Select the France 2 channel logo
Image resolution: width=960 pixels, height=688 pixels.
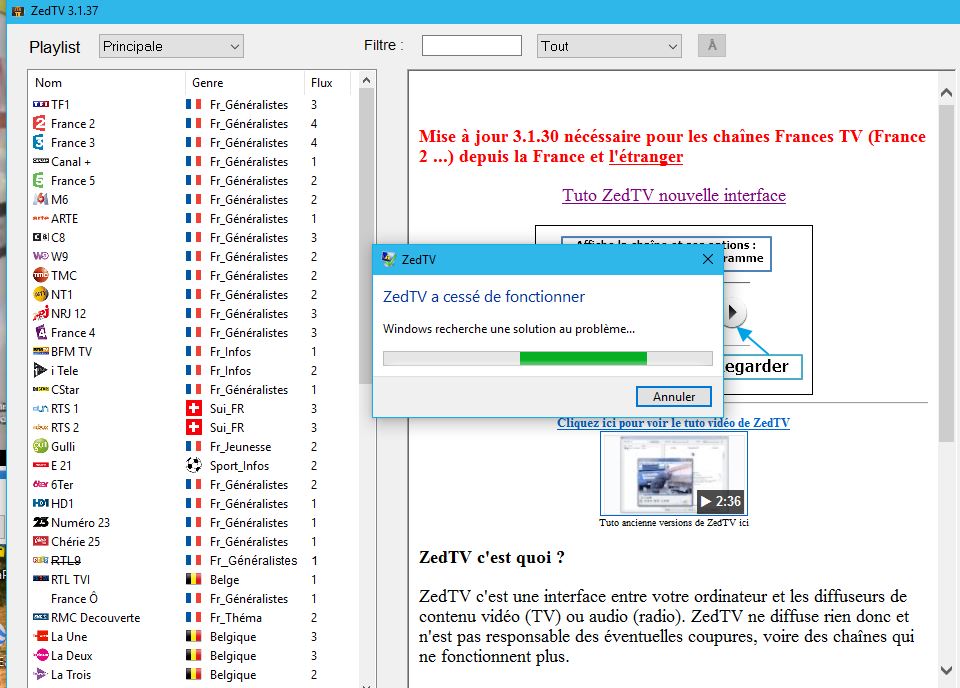click(40, 123)
